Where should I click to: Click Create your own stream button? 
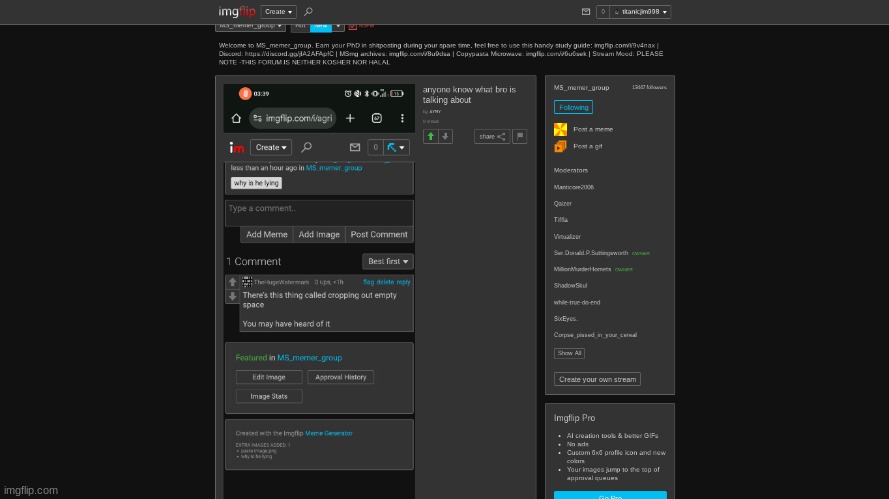click(598, 379)
